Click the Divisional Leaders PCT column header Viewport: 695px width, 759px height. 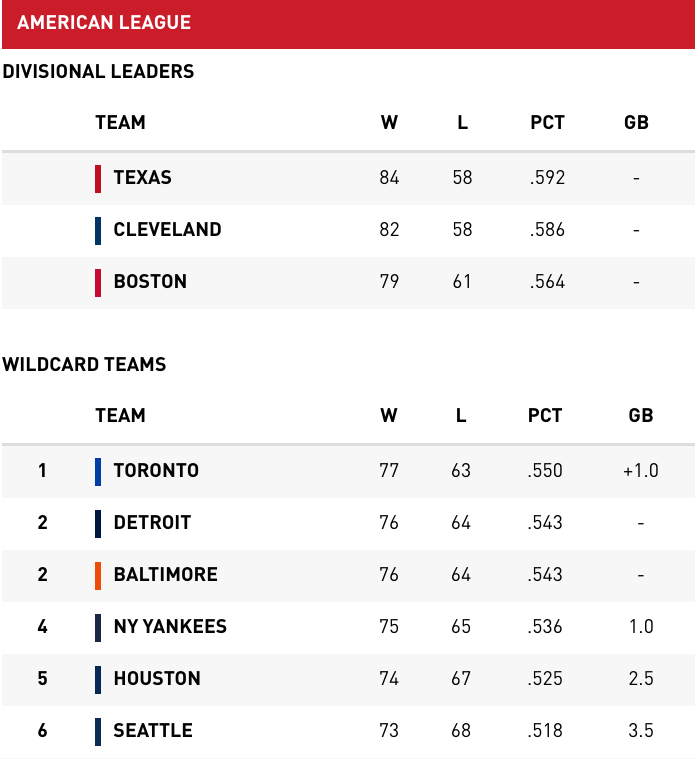coord(547,122)
